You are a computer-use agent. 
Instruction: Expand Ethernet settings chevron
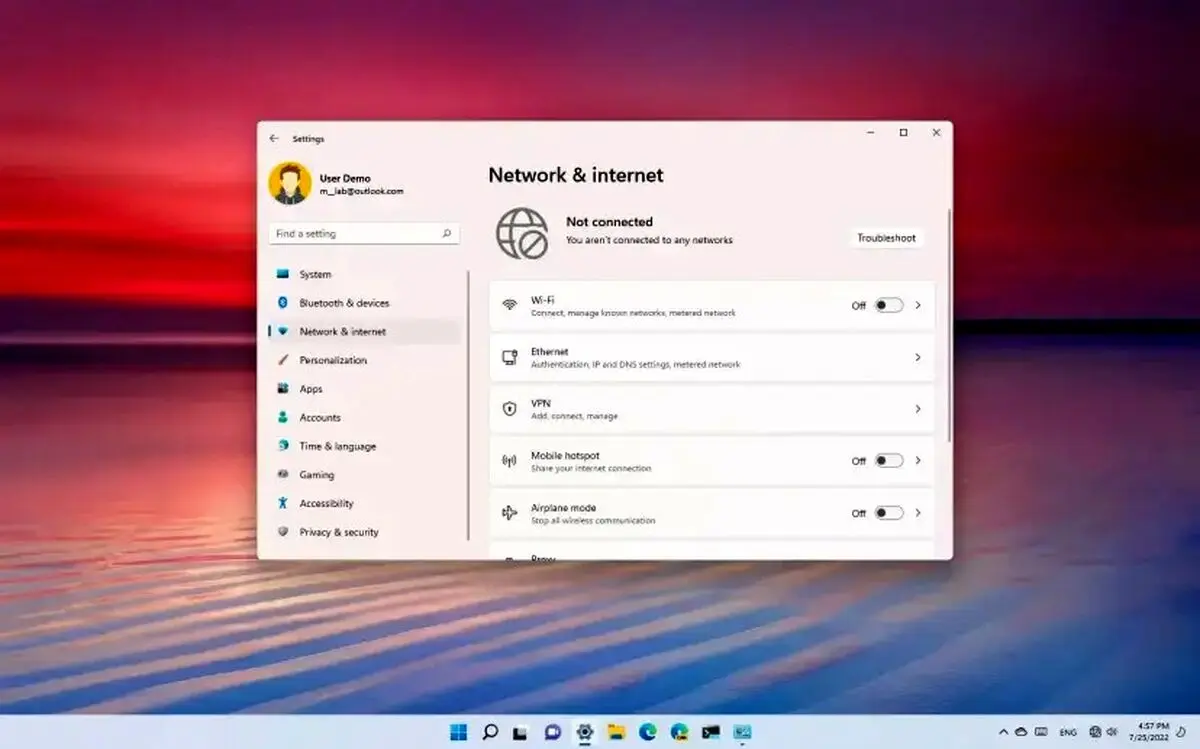pos(918,357)
